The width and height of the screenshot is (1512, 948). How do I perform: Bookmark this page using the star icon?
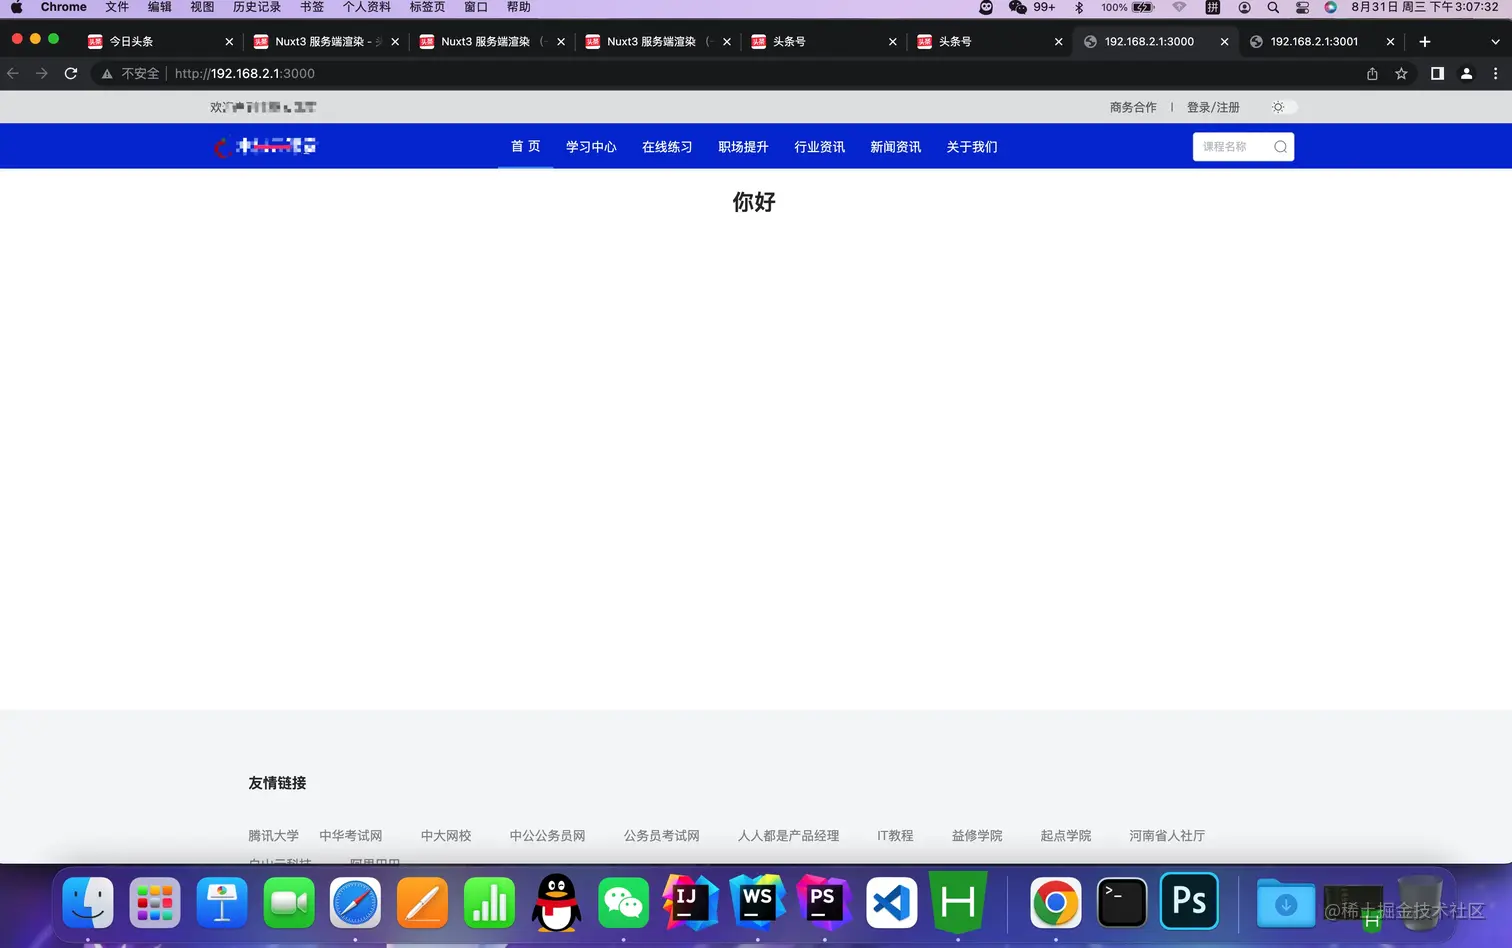[1401, 73]
